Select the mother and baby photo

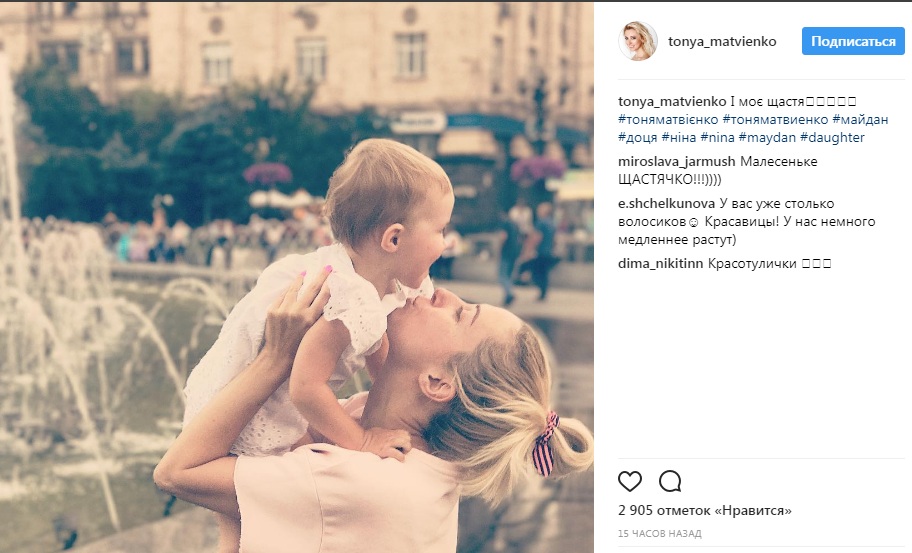tap(297, 277)
